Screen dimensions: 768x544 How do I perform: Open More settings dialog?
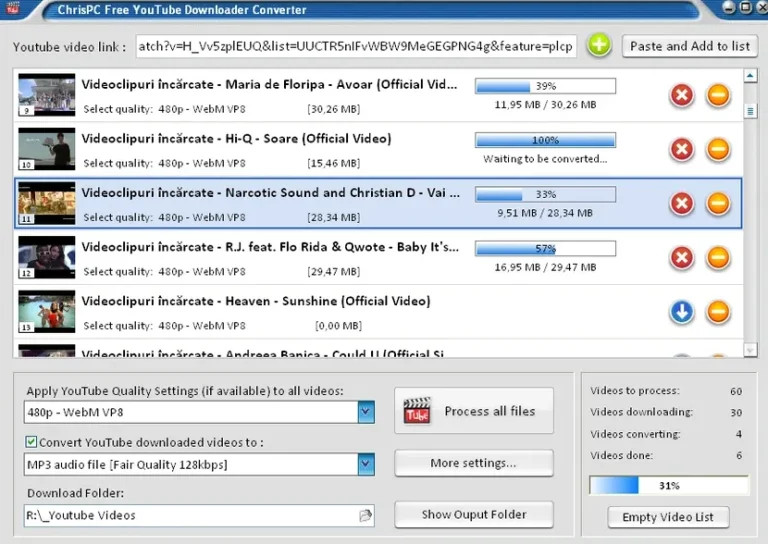pos(474,463)
